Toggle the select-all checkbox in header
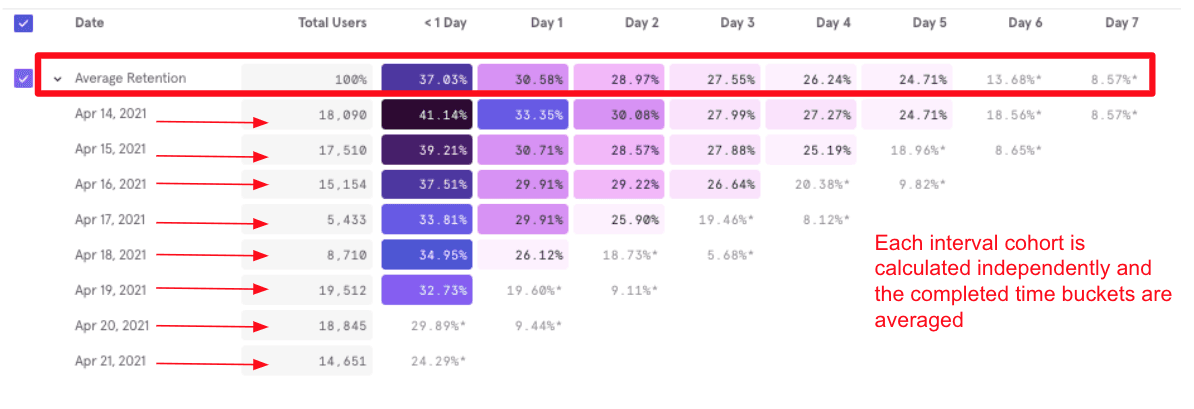Screen dimensions: 1194x409 tap(23, 22)
